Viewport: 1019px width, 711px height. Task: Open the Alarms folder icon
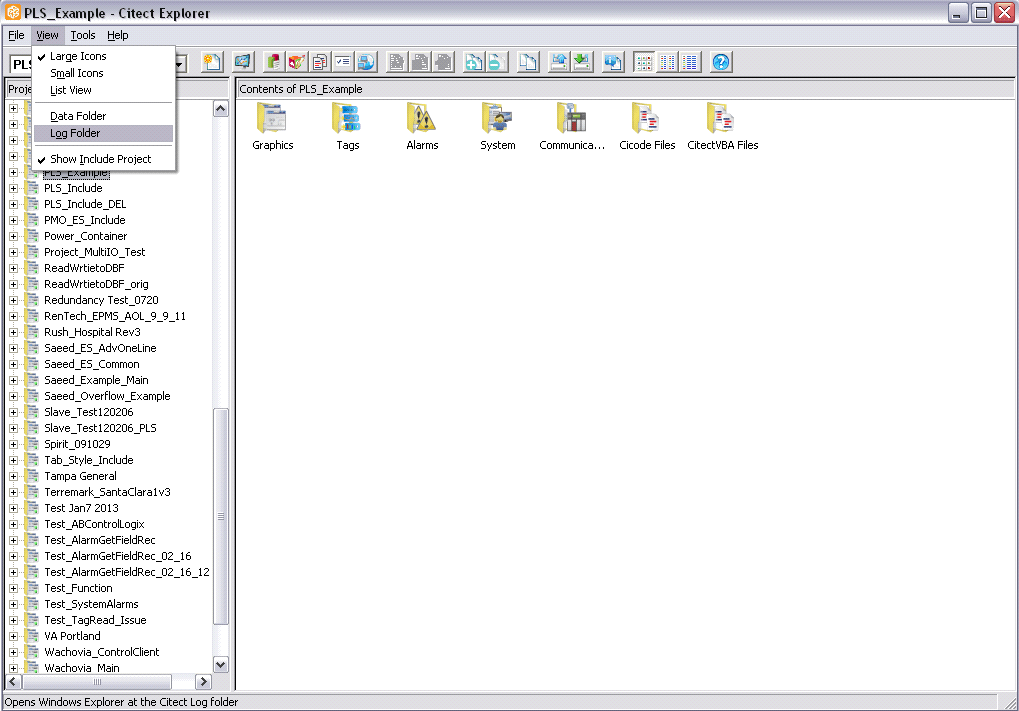422,118
